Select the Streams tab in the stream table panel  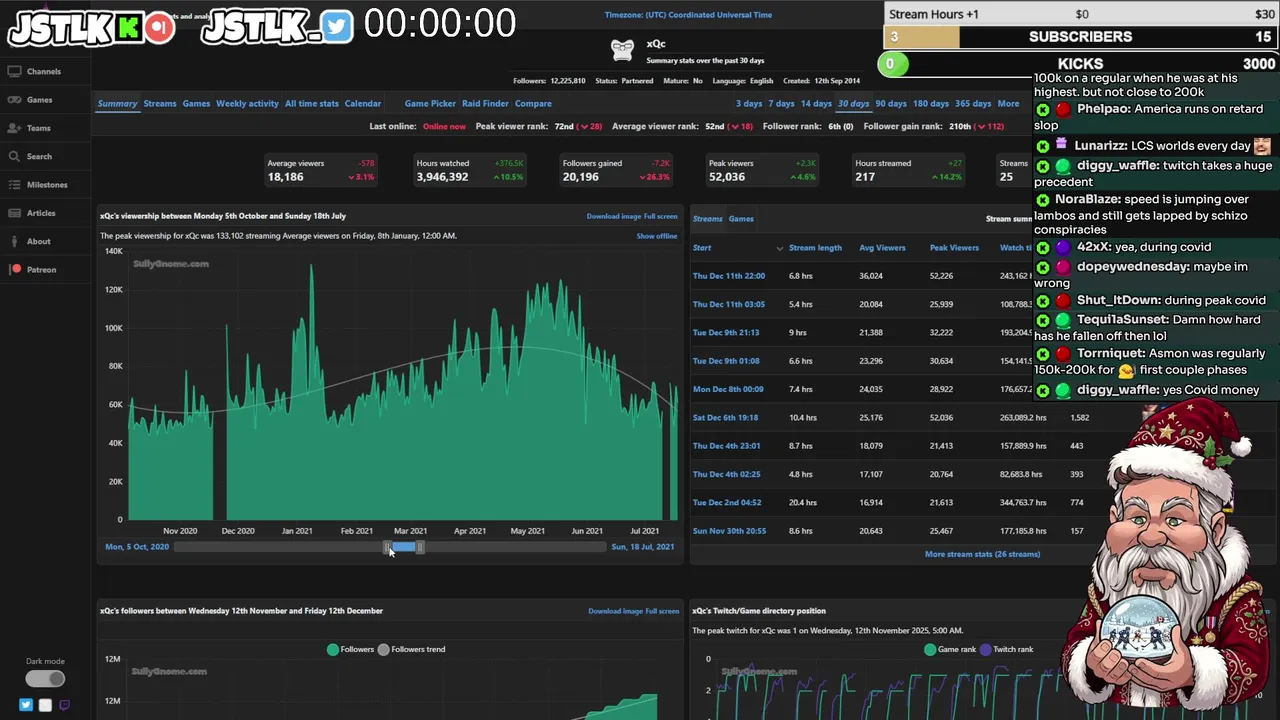[x=707, y=219]
